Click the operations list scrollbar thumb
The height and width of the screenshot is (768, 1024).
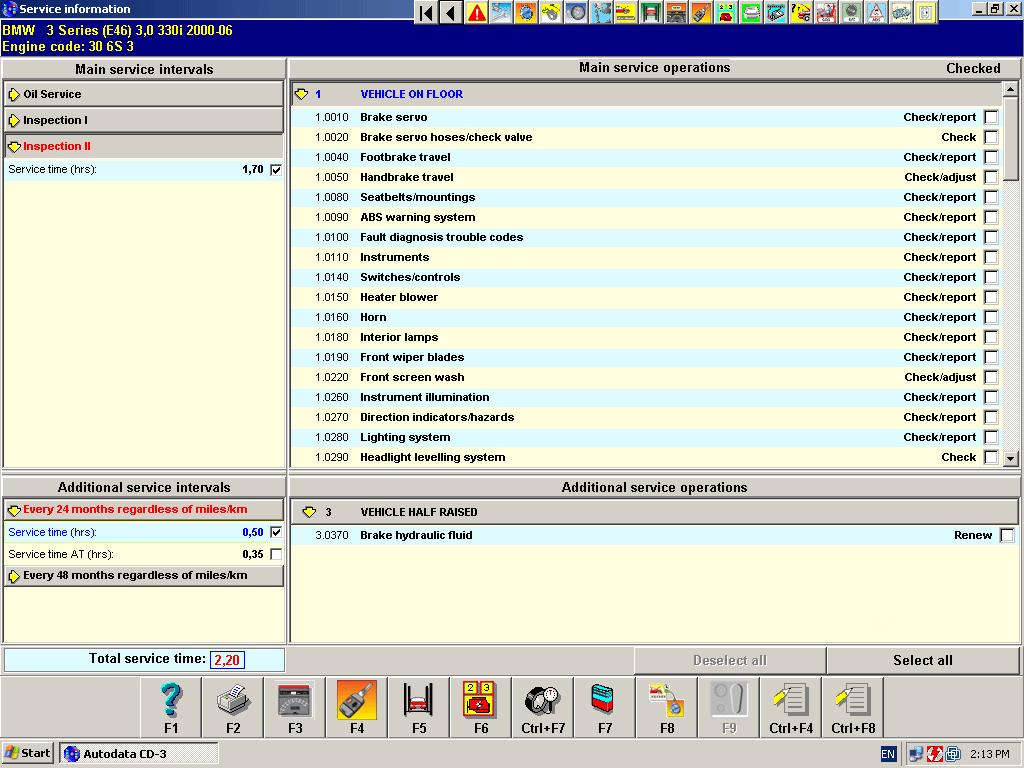[1010, 138]
